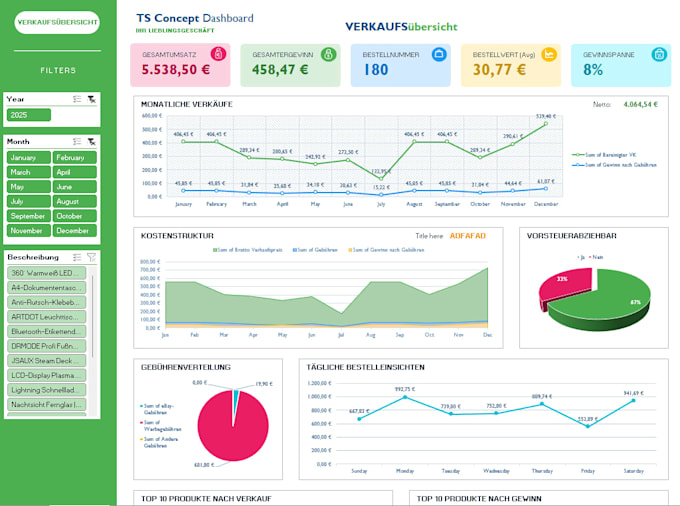Select Lightning Schnellladekabel product filter
This screenshot has width=680, height=506.
(x=46, y=390)
